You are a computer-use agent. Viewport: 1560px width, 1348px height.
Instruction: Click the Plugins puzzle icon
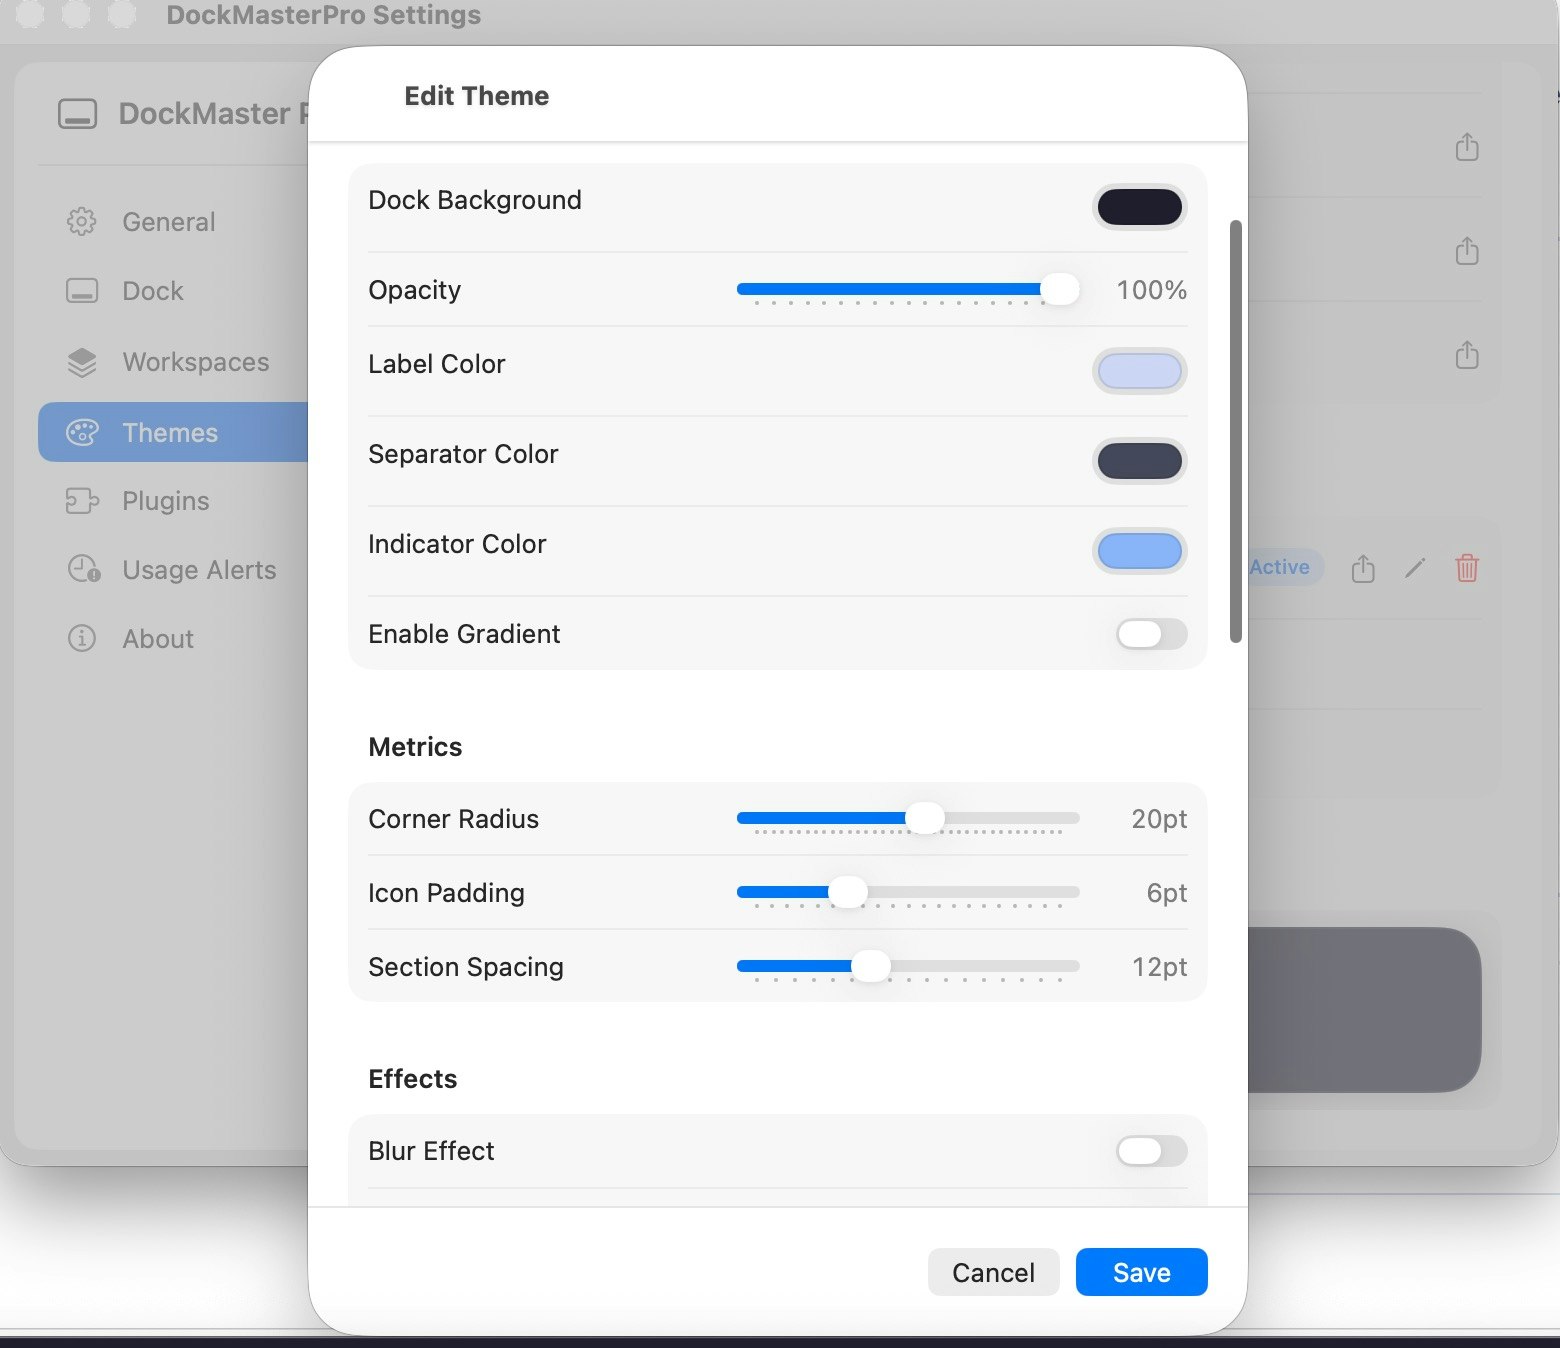click(x=82, y=501)
